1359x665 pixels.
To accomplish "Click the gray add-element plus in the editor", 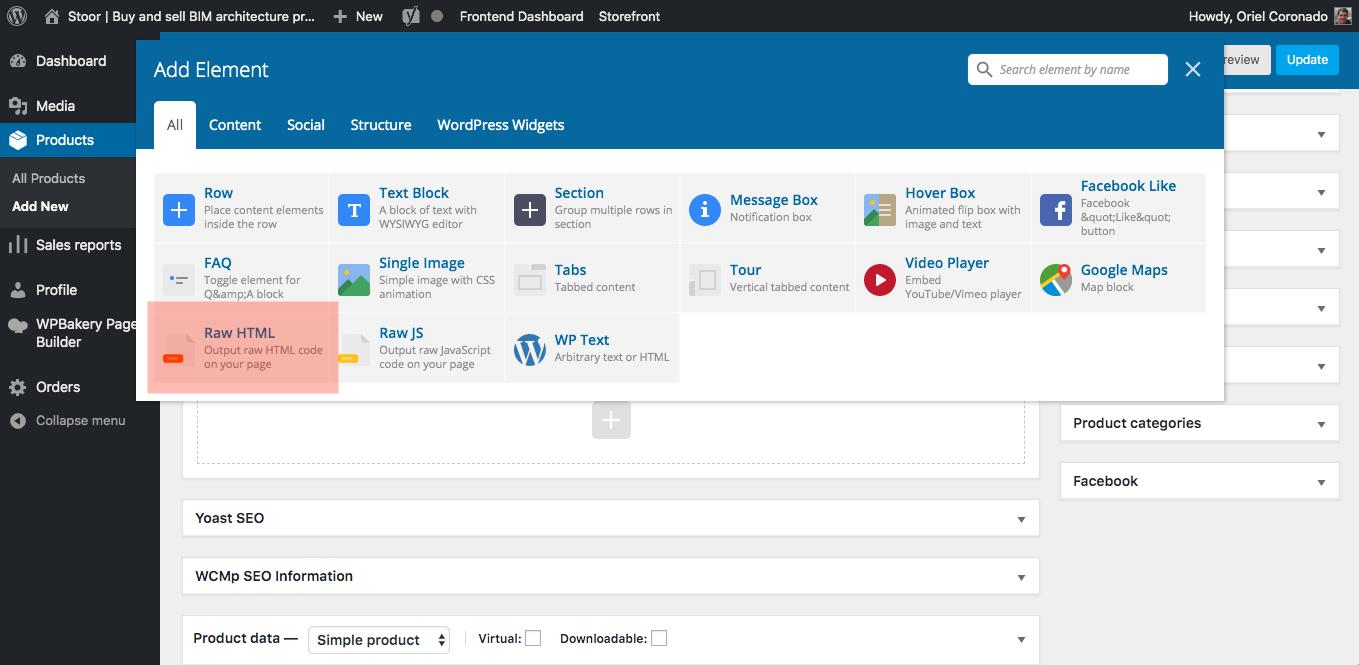I will 611,420.
